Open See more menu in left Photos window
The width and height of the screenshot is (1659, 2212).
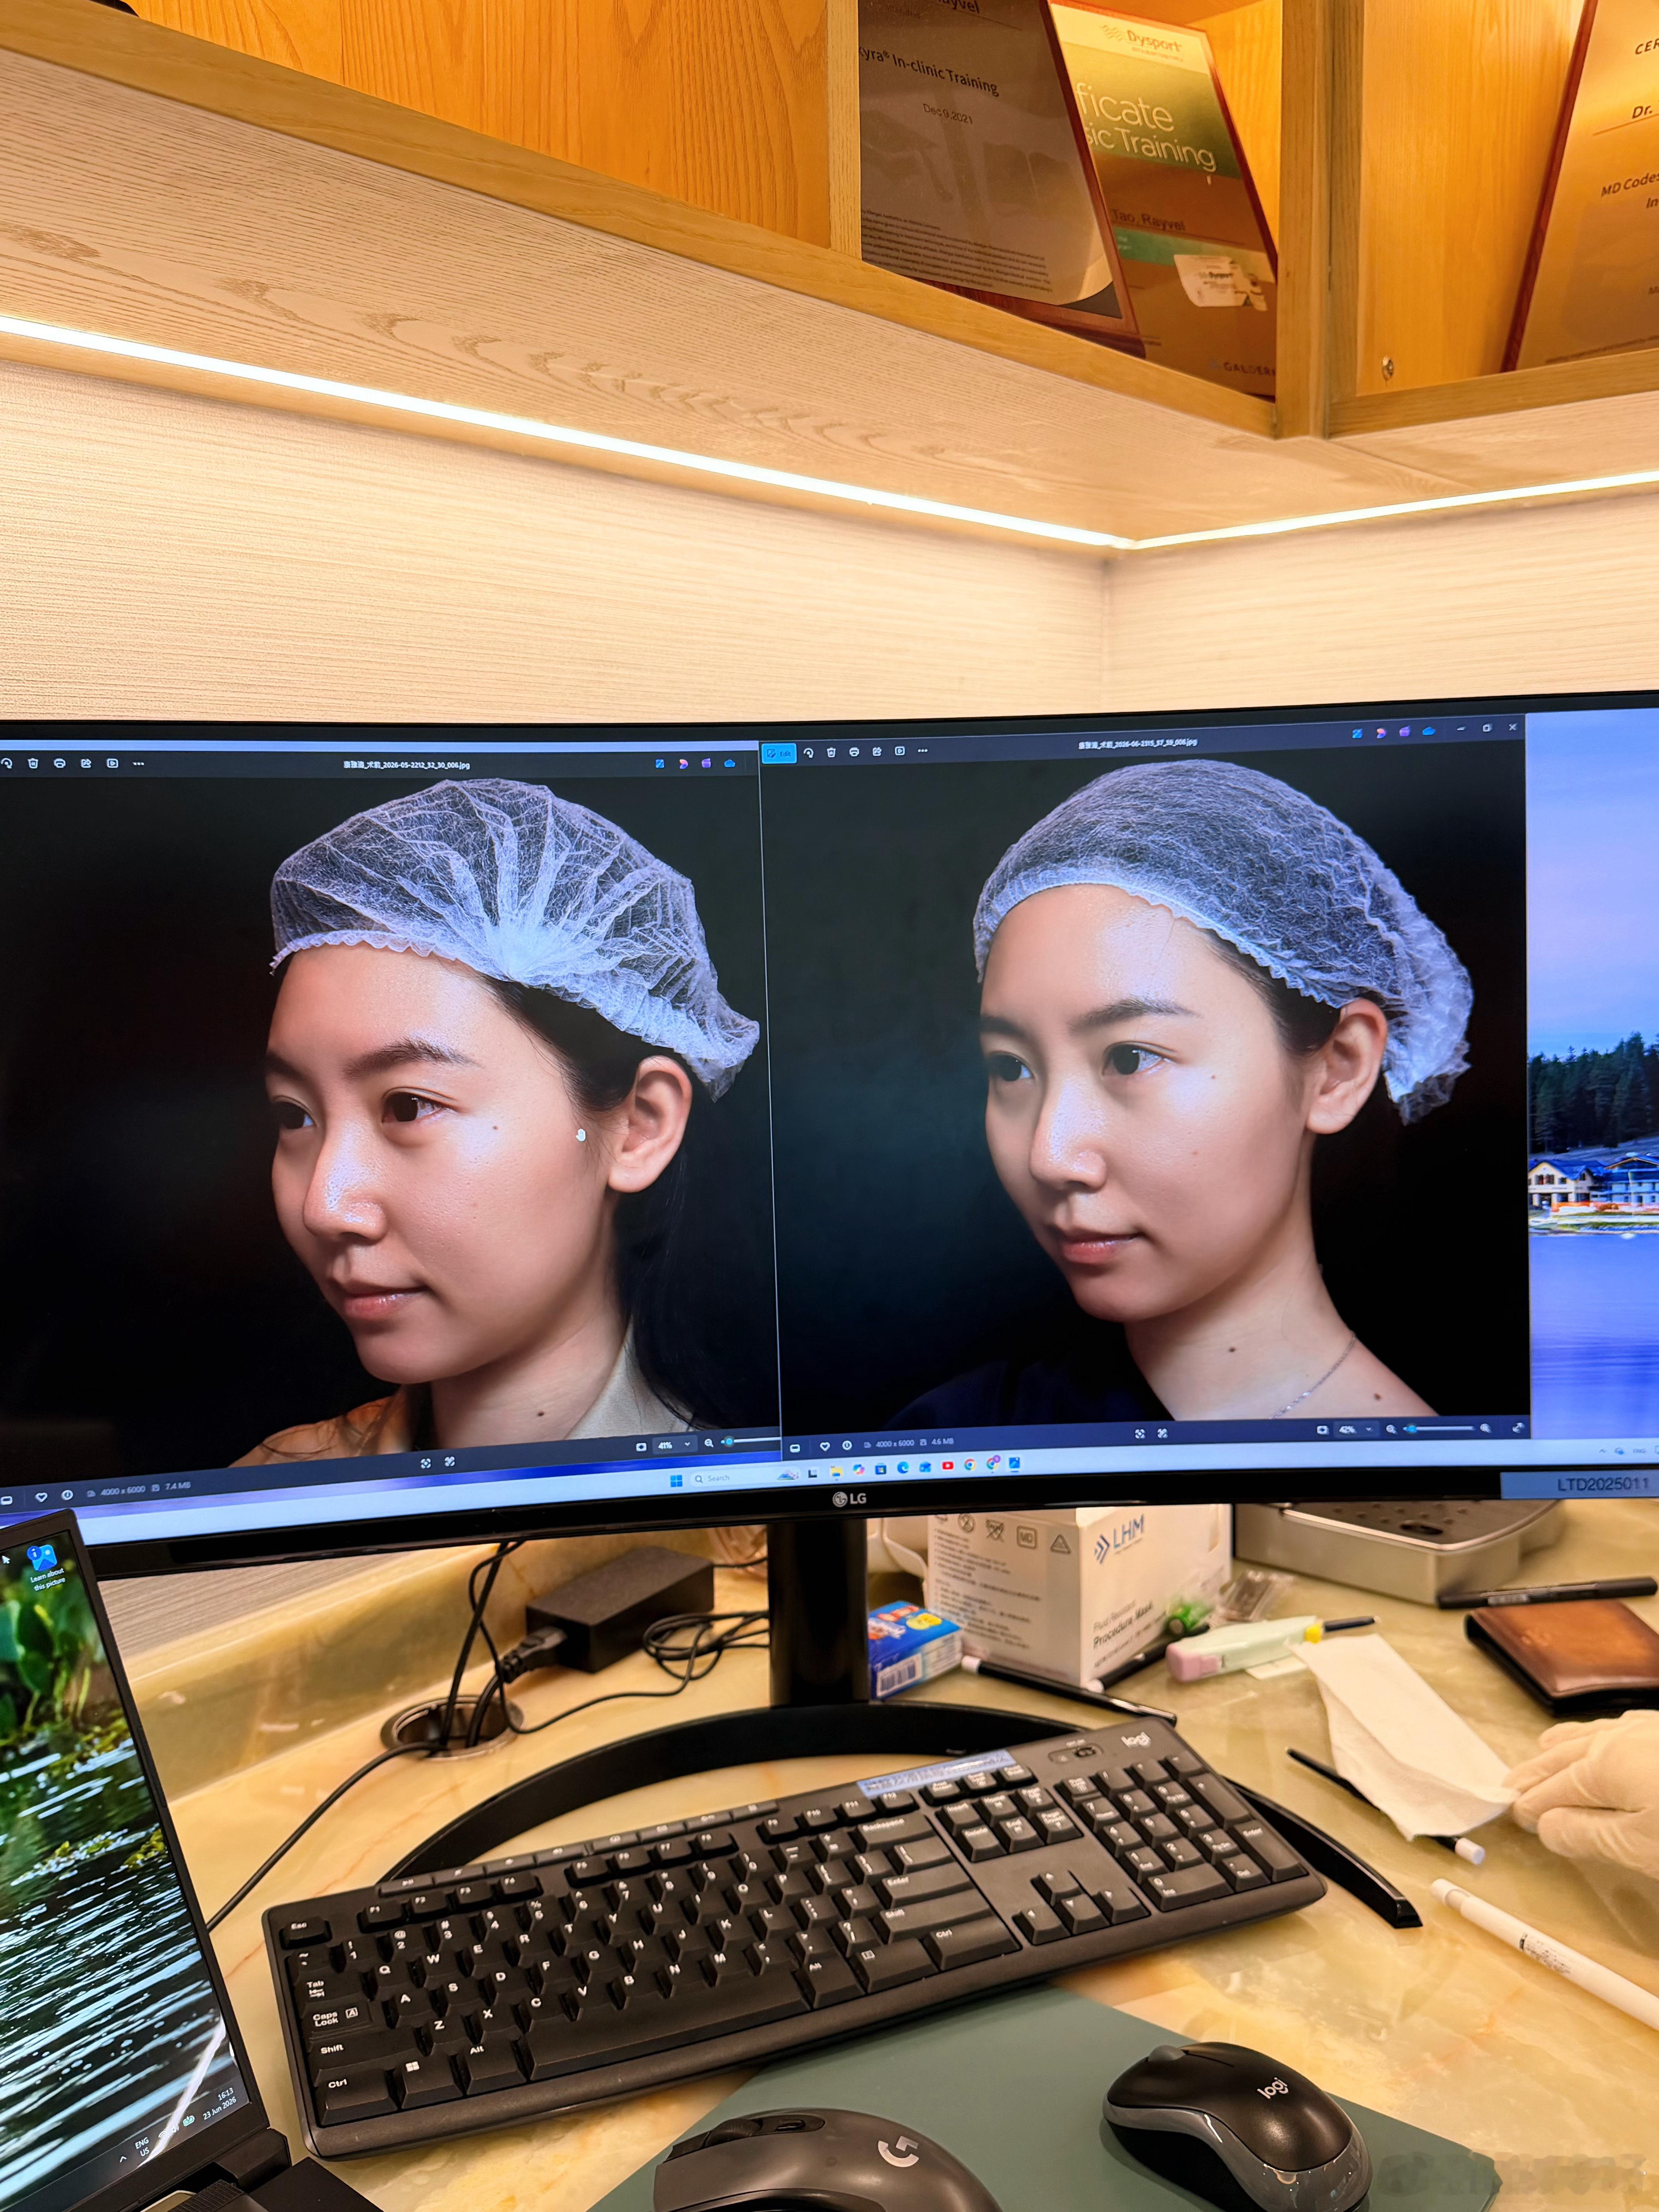[139, 764]
